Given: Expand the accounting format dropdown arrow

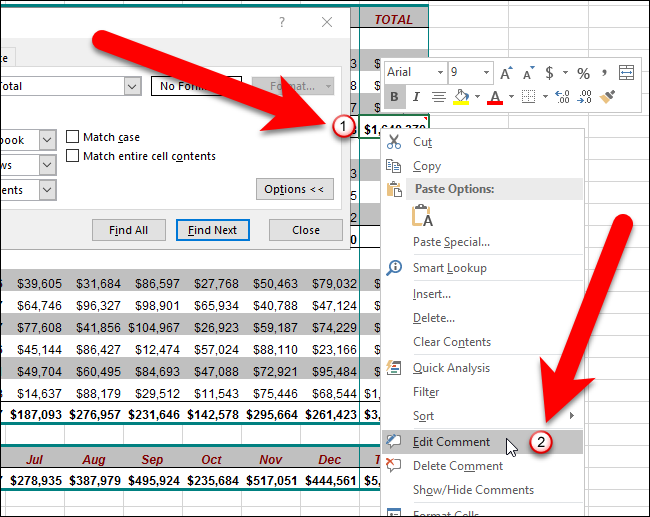Looking at the screenshot, I should tap(565, 73).
